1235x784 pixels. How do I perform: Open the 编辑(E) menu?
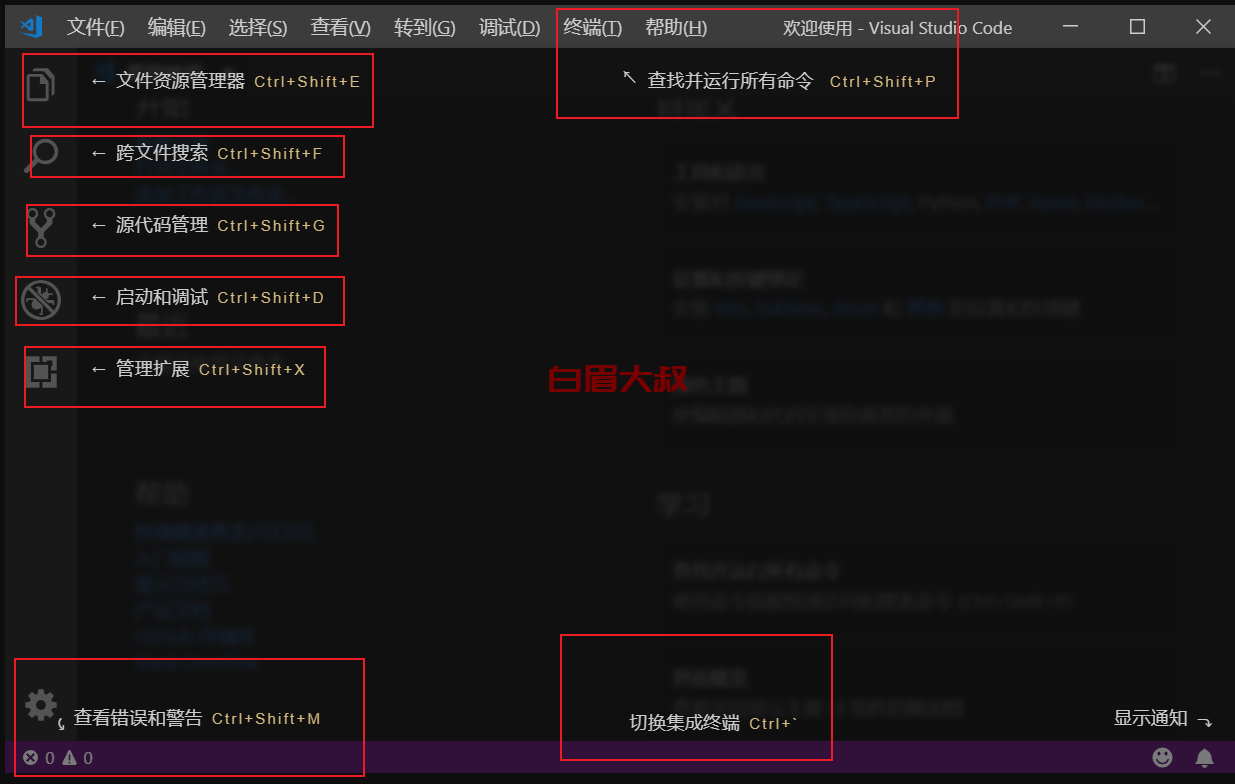tap(177, 28)
